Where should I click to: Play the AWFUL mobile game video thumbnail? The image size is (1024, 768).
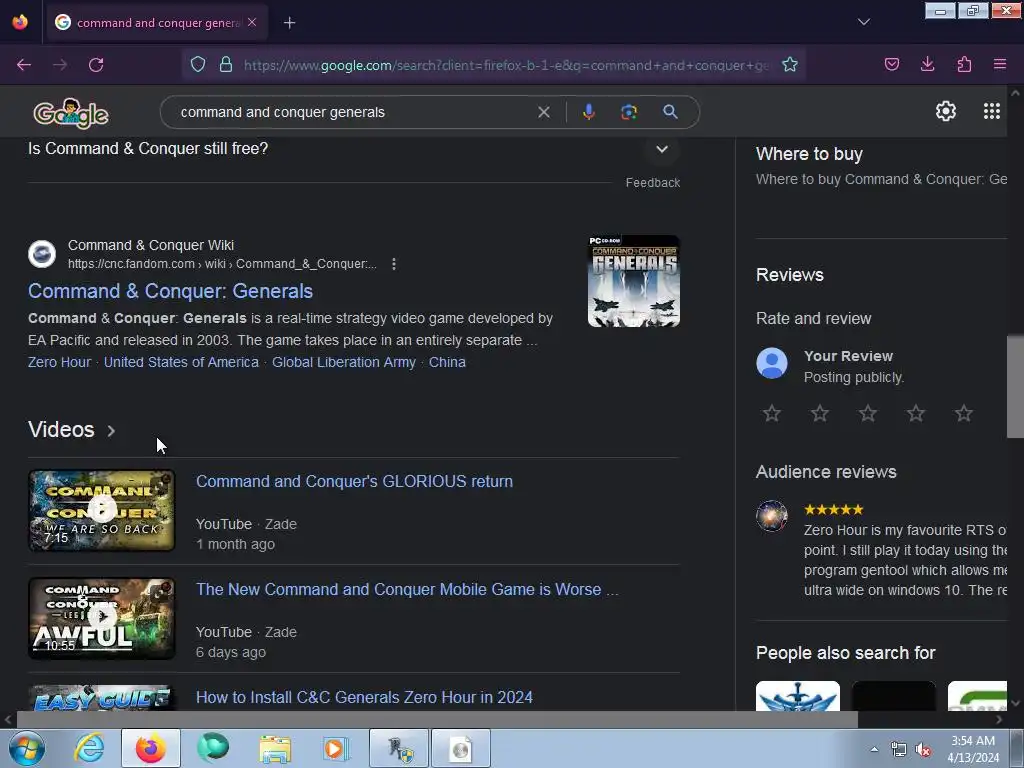click(x=102, y=618)
